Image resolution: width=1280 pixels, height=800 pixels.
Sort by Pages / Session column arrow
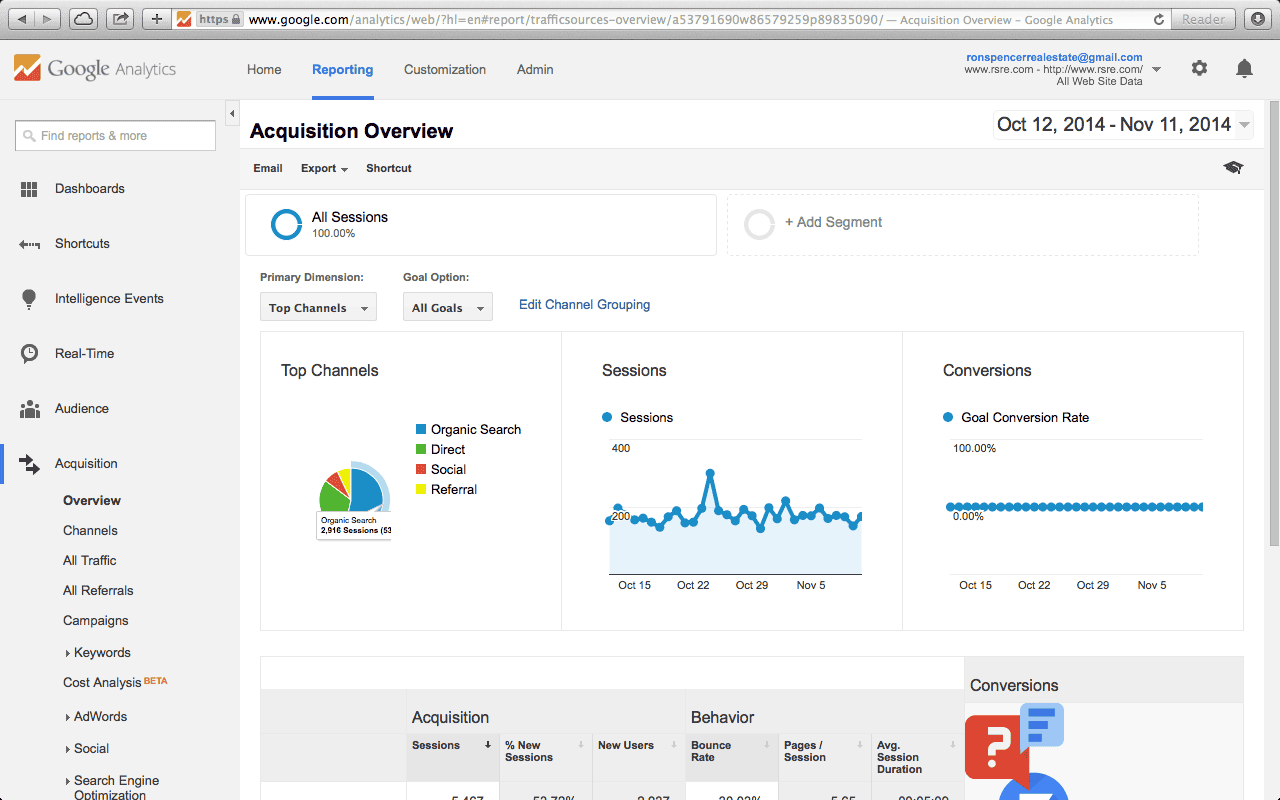pos(859,745)
